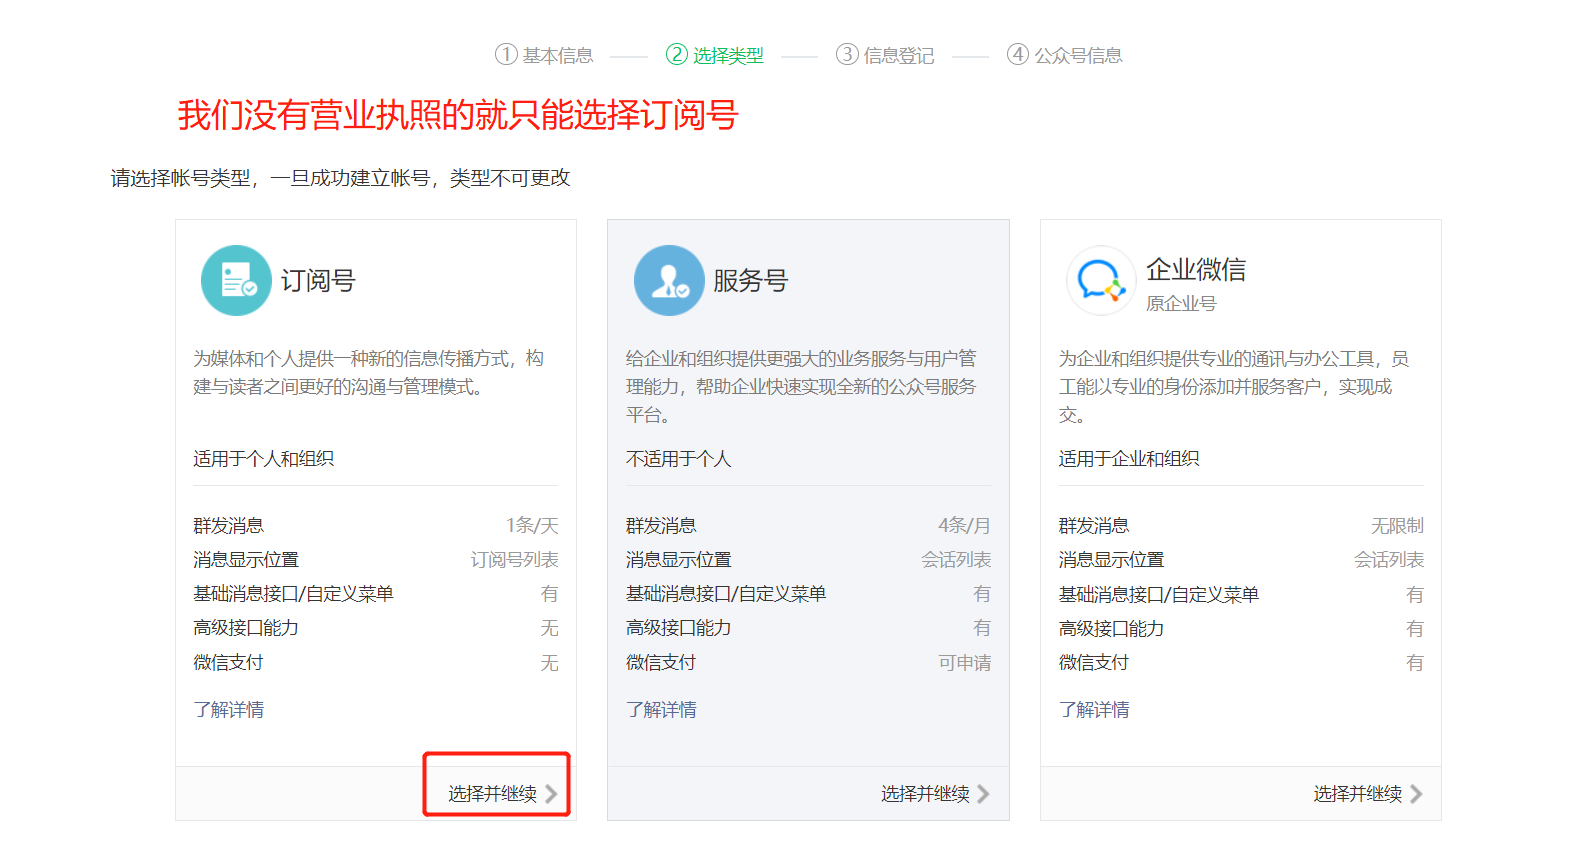The image size is (1583, 865).
Task: Click 群发消息 label in 企业微信 card
Action: (x=1095, y=526)
